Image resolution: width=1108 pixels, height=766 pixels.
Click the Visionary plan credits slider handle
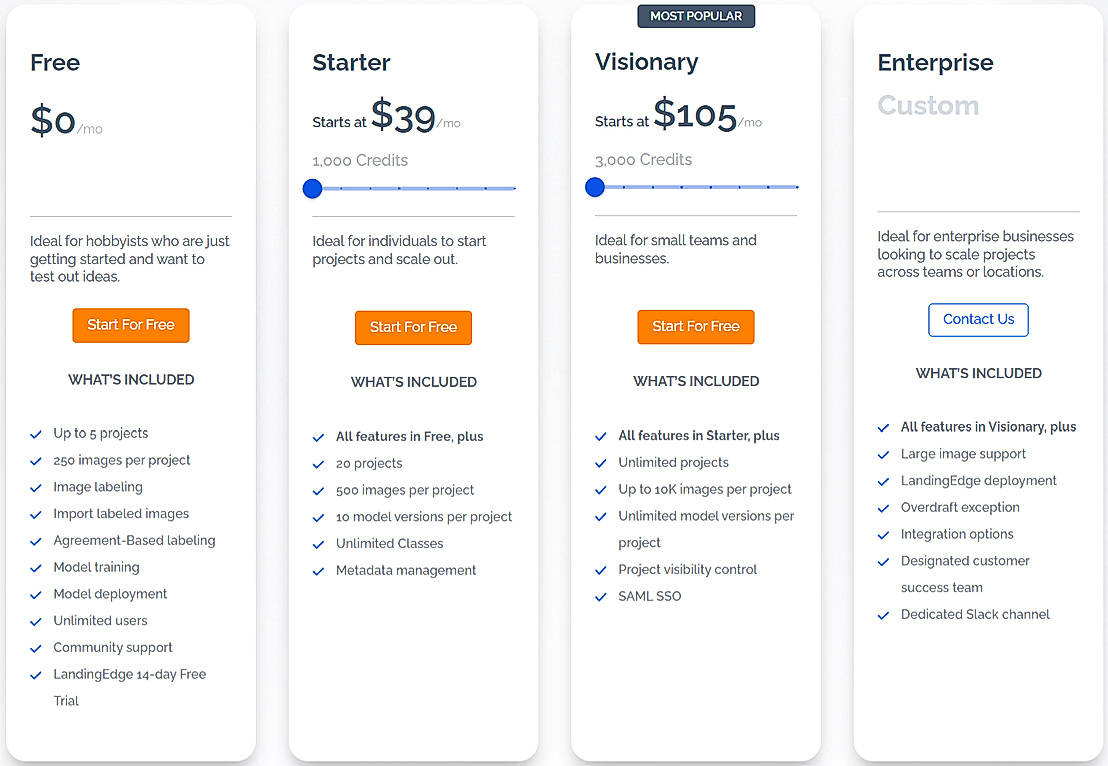[x=595, y=187]
